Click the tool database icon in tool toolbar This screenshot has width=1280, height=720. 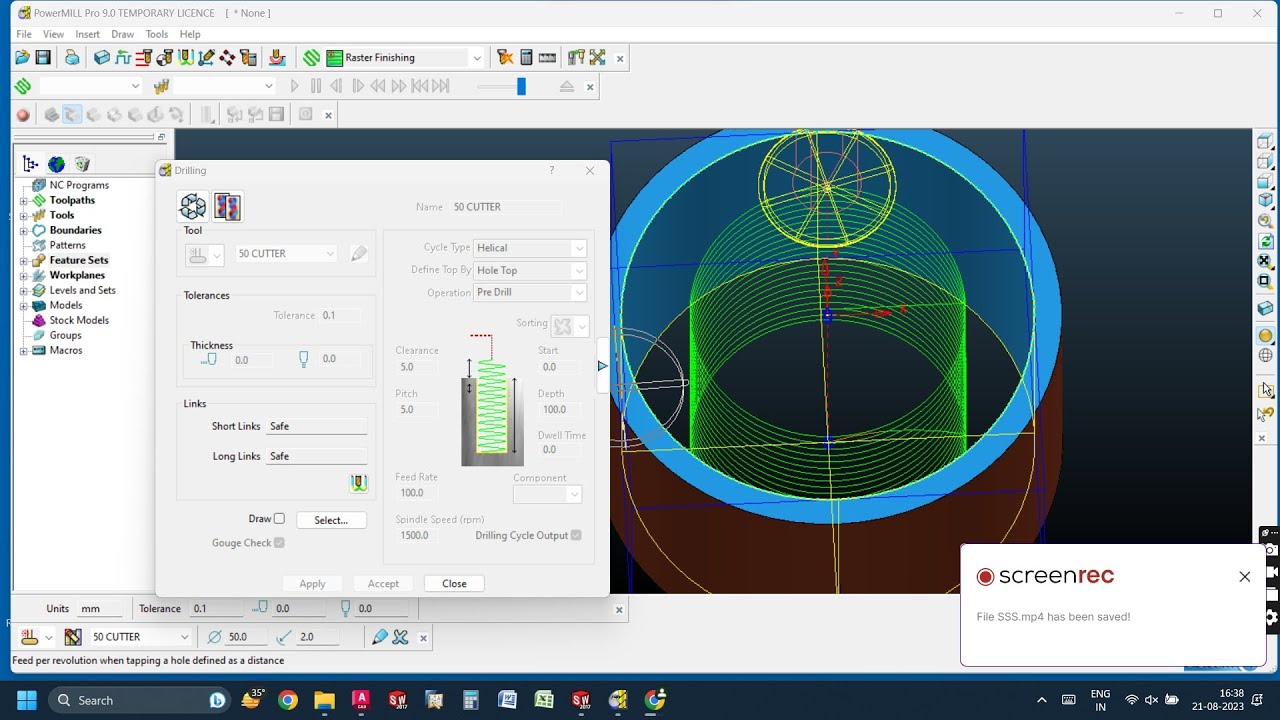73,637
